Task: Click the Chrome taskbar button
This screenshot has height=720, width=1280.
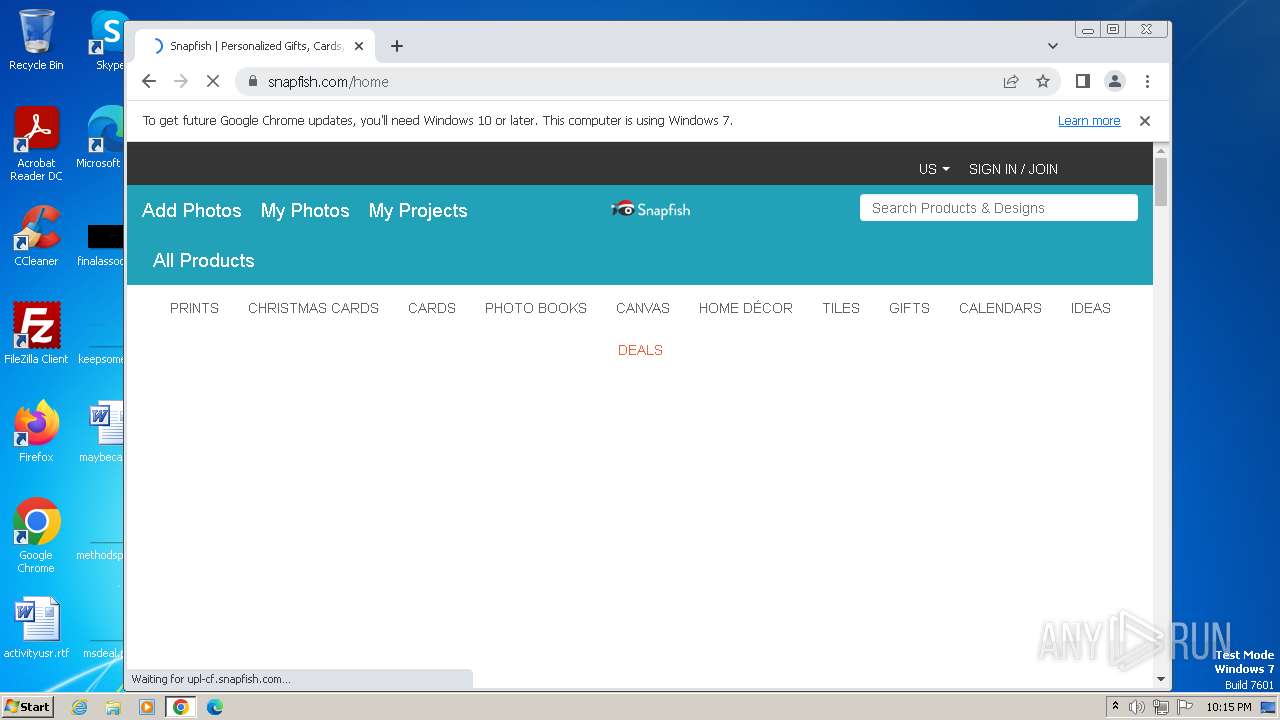Action: 180,707
